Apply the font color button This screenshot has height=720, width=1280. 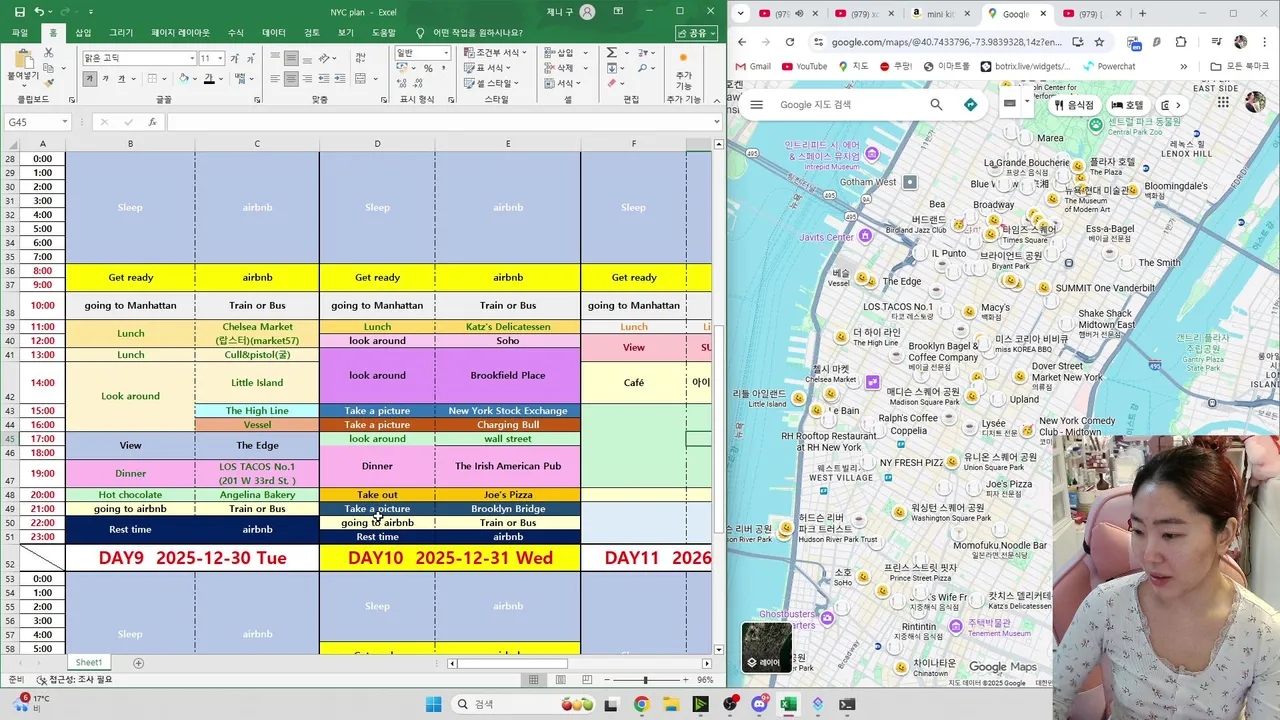pos(208,78)
